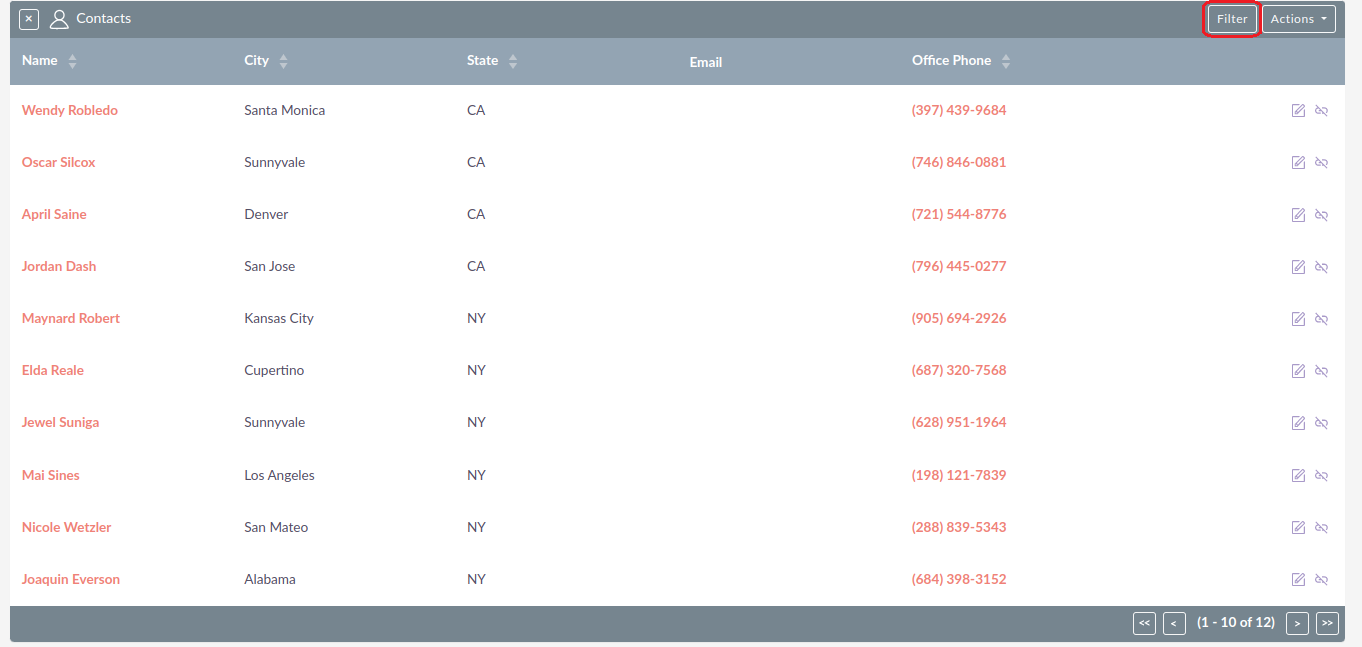Click the edit icon for Wendy Robledo

[x=1298, y=111]
